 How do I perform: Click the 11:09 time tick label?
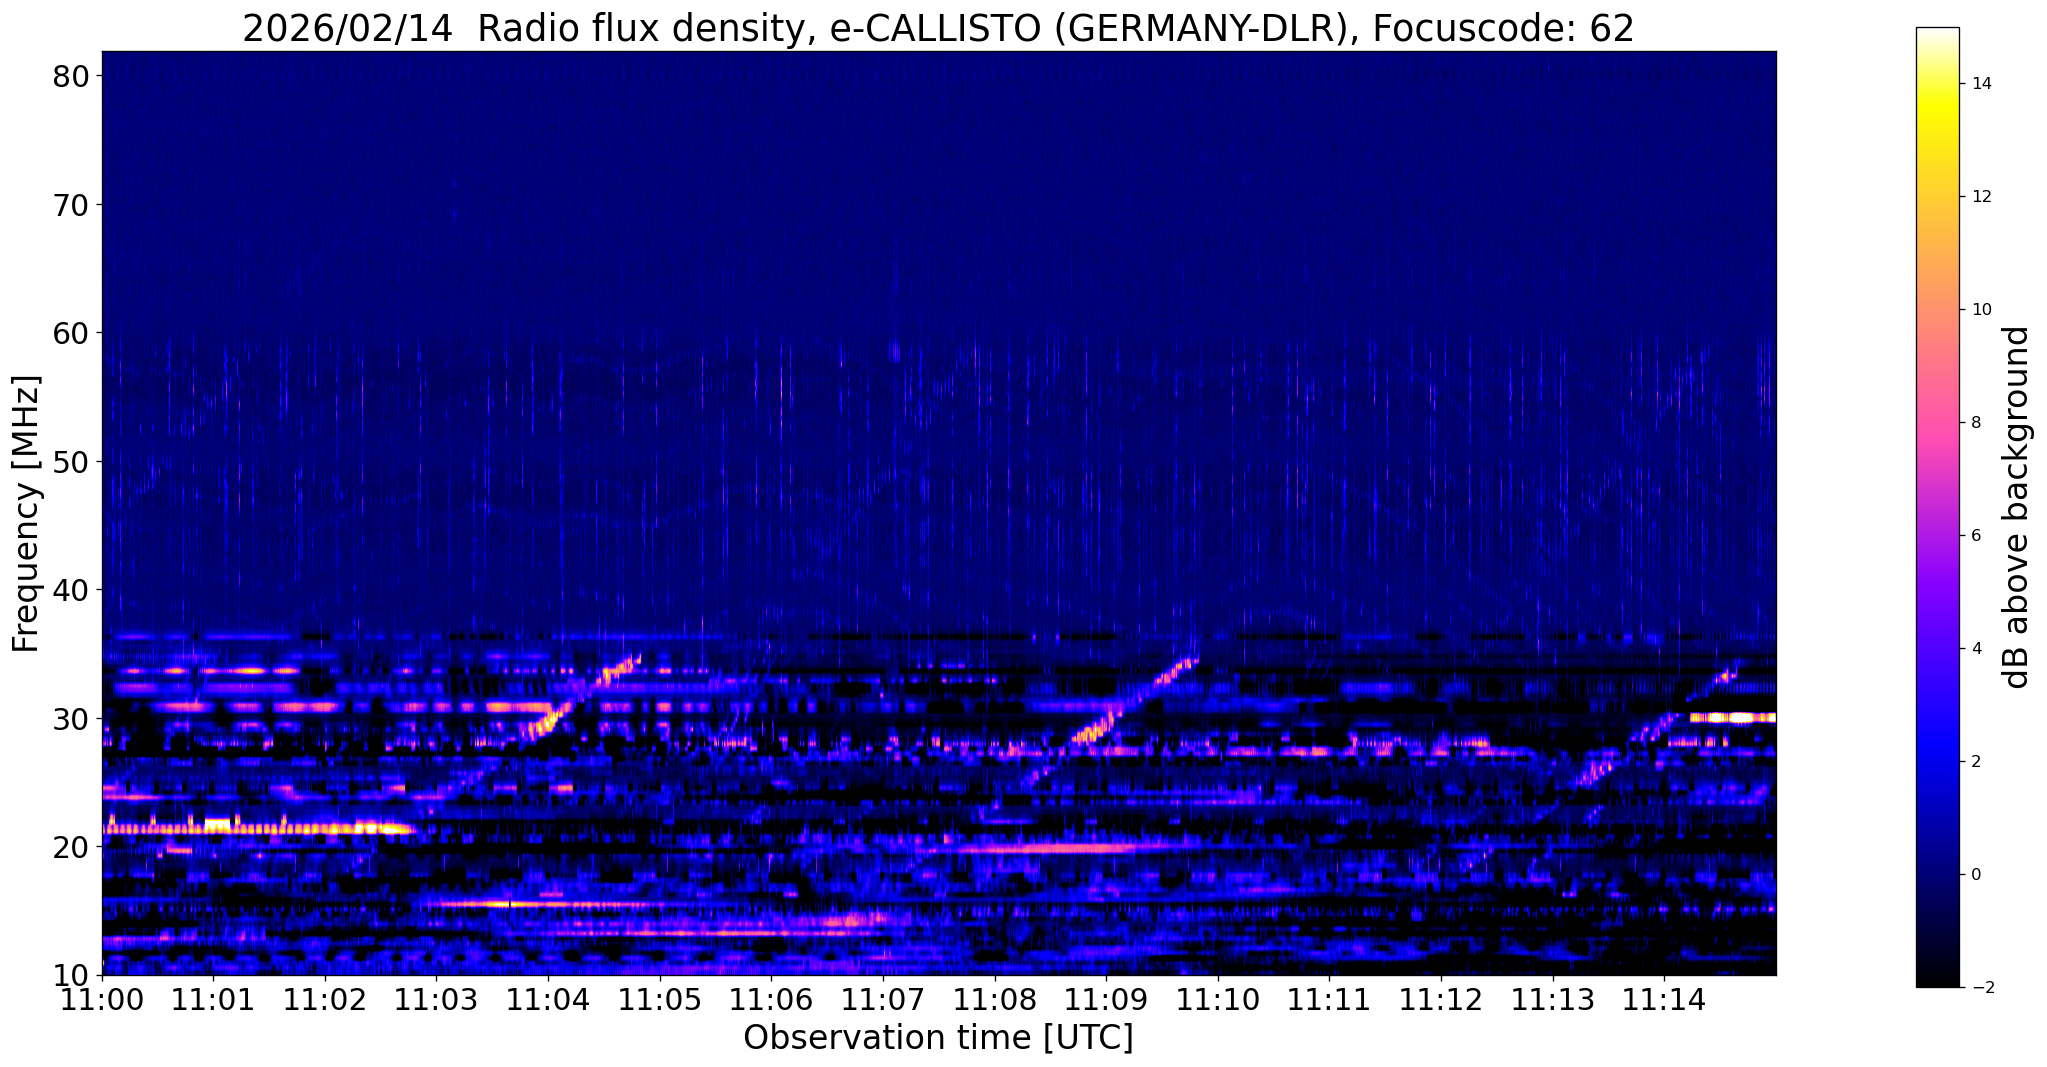pos(1106,999)
